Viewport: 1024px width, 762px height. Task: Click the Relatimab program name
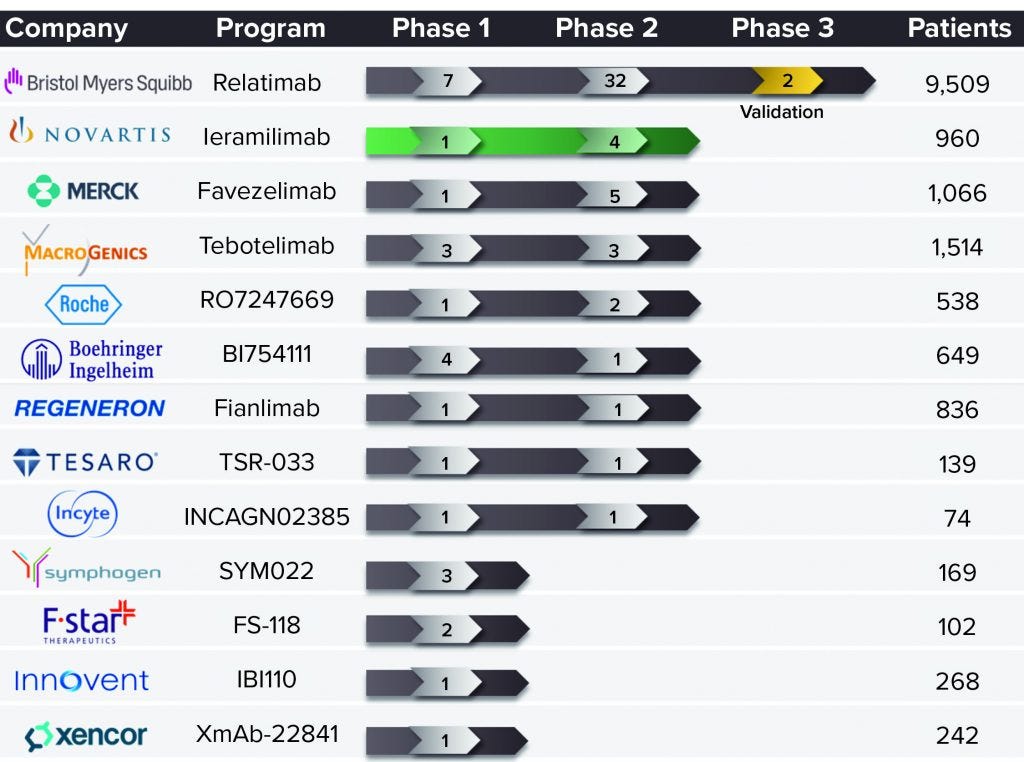(267, 82)
